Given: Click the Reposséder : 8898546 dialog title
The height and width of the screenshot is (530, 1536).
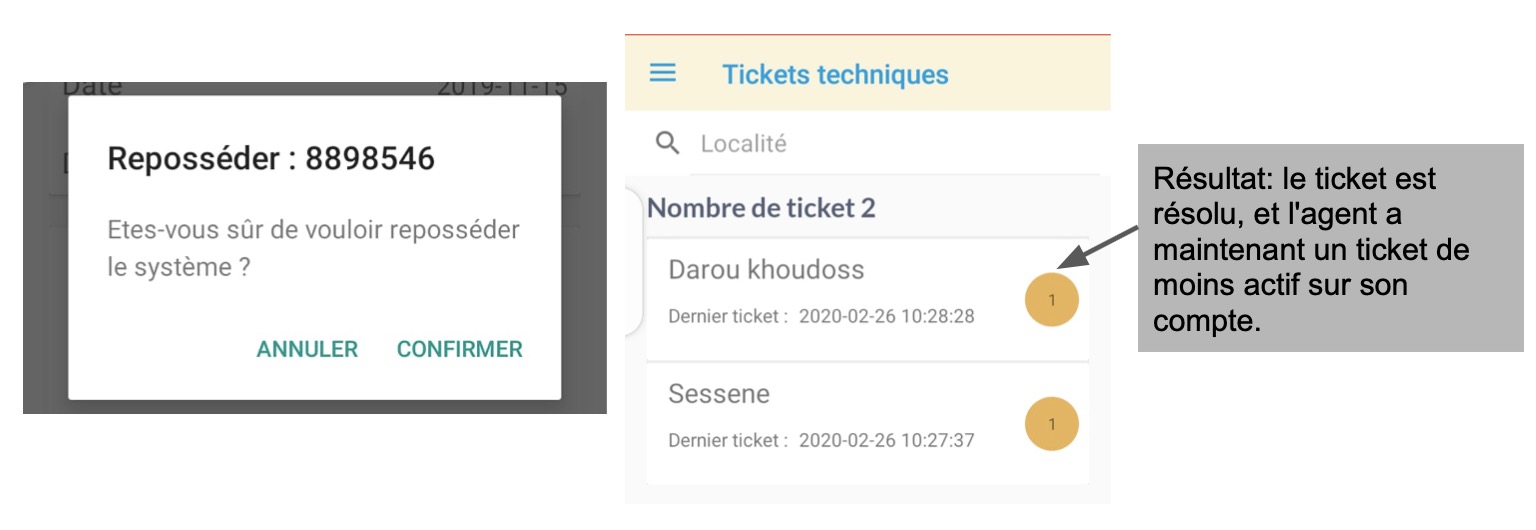Looking at the screenshot, I should pyautogui.click(x=271, y=158).
